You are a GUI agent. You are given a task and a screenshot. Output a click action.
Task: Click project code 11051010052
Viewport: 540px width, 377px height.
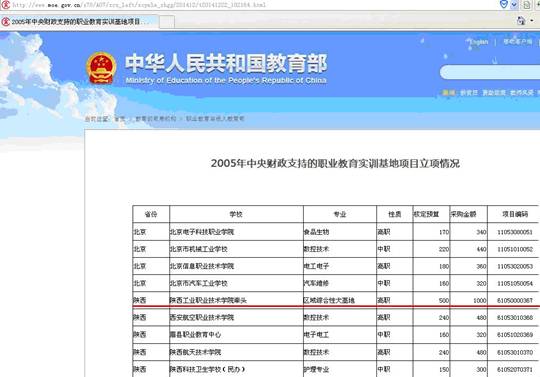pyautogui.click(x=515, y=249)
